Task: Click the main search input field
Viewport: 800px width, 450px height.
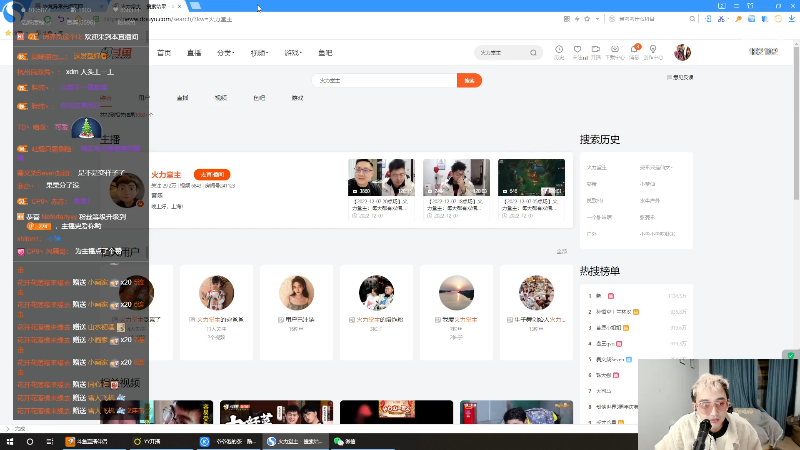Action: (385, 81)
